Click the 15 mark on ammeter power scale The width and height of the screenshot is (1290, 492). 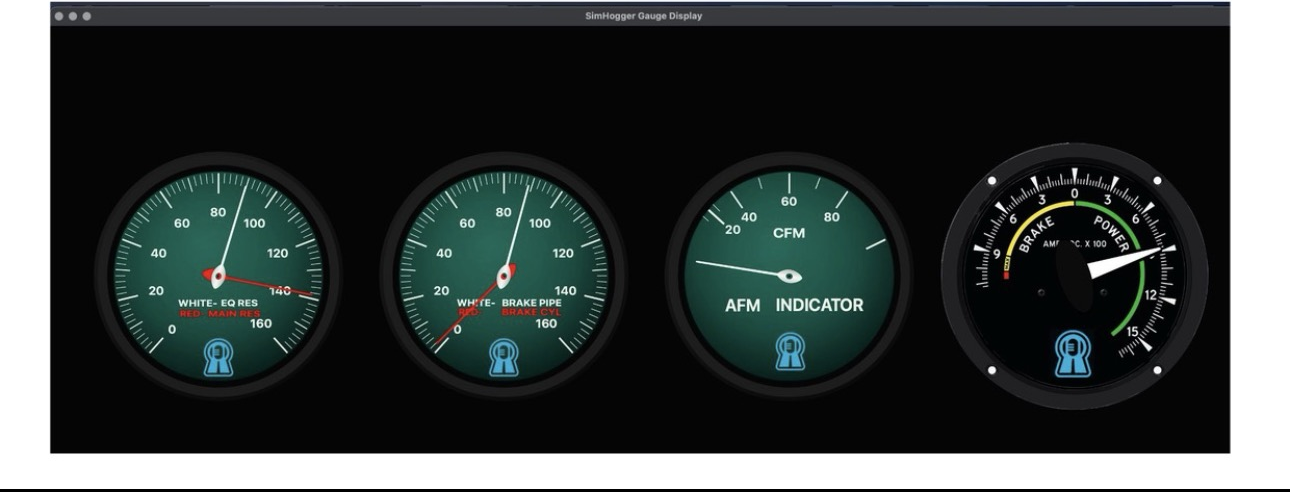coord(1131,331)
